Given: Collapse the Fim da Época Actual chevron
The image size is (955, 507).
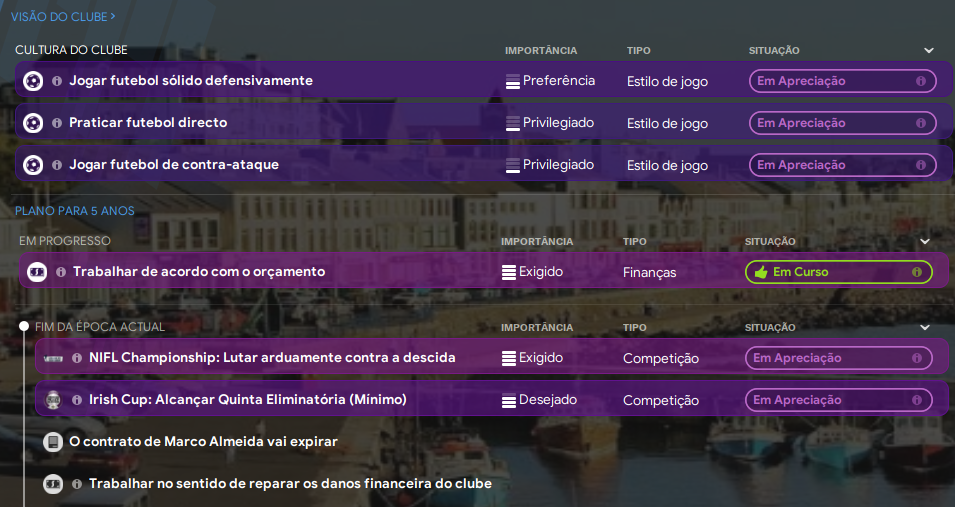Looking at the screenshot, I should (x=925, y=328).
